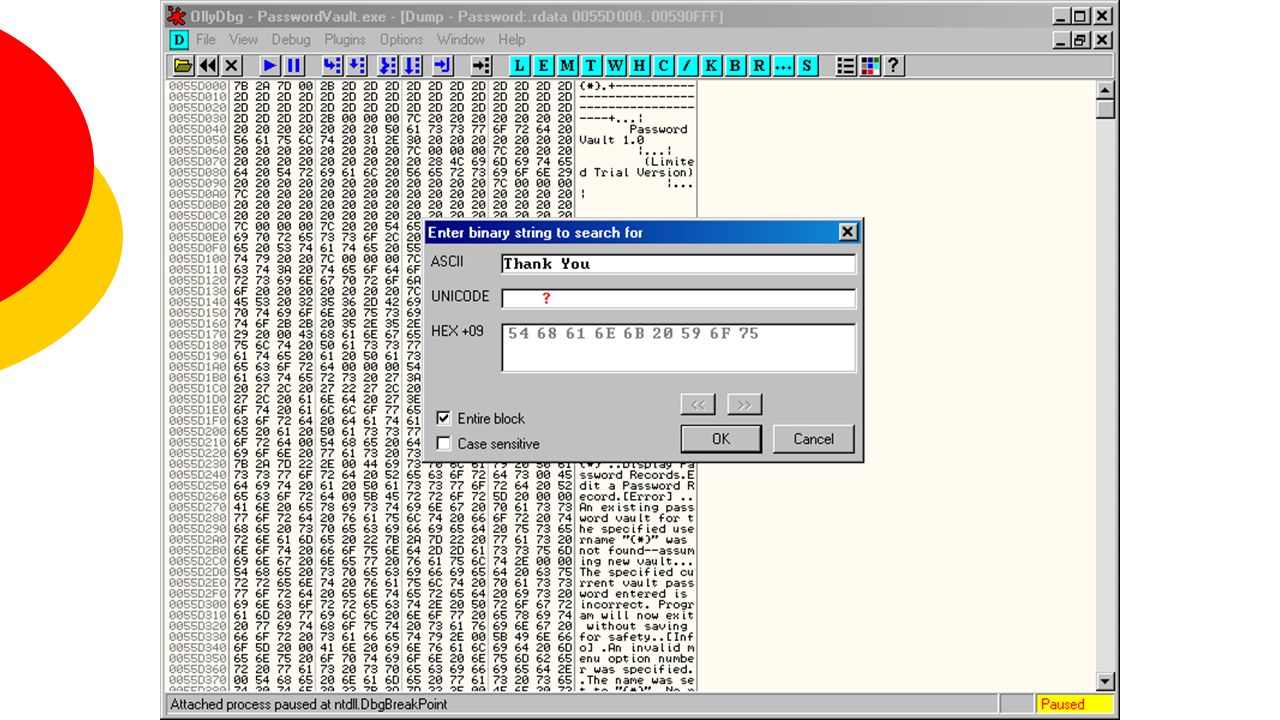Open the Help menu
Viewport: 1280px width, 720px height.
[512, 40]
